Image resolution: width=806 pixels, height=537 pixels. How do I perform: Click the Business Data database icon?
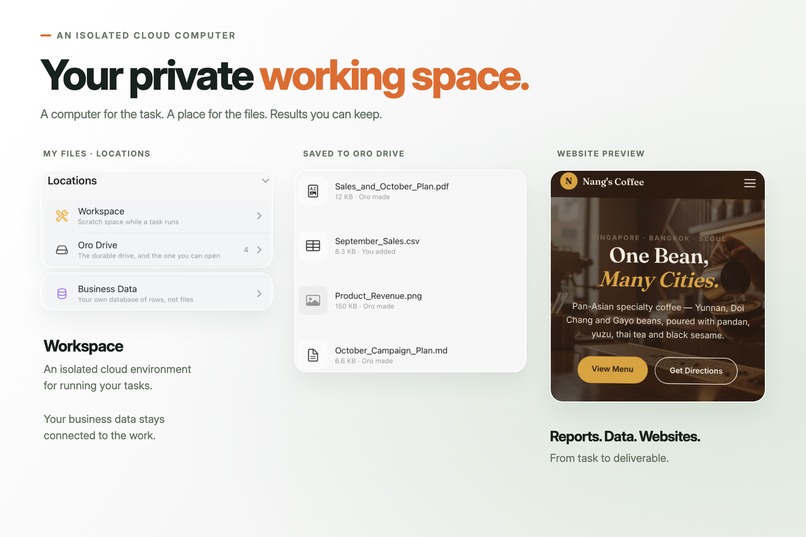(62, 293)
